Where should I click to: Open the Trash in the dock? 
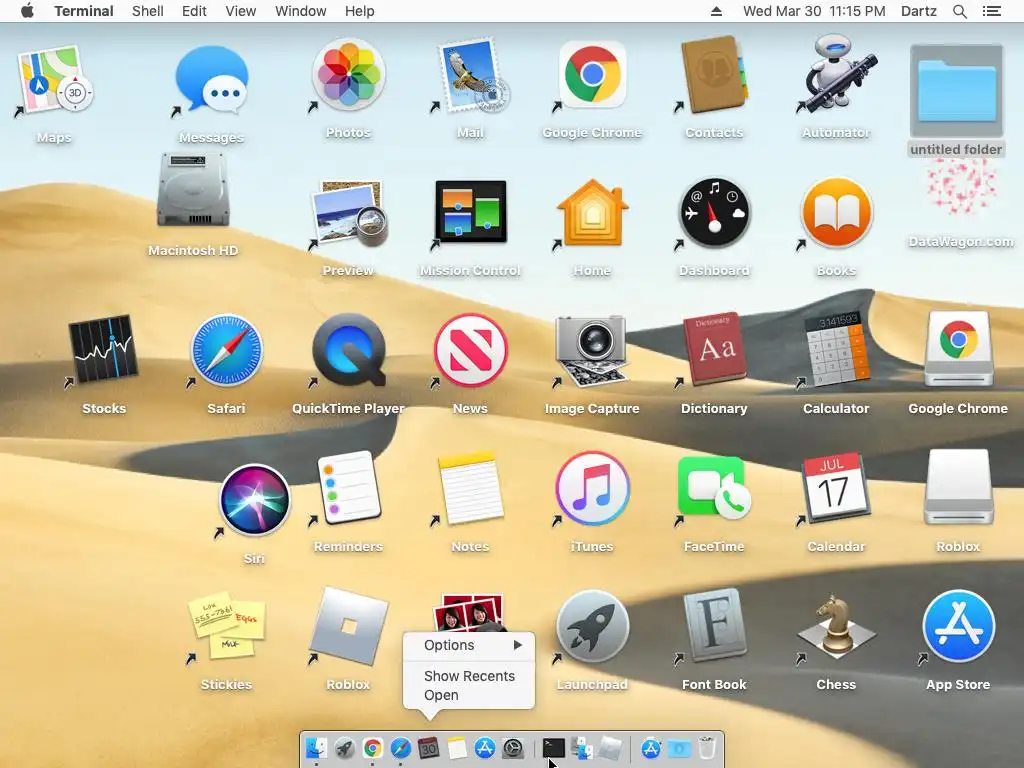tap(707, 748)
